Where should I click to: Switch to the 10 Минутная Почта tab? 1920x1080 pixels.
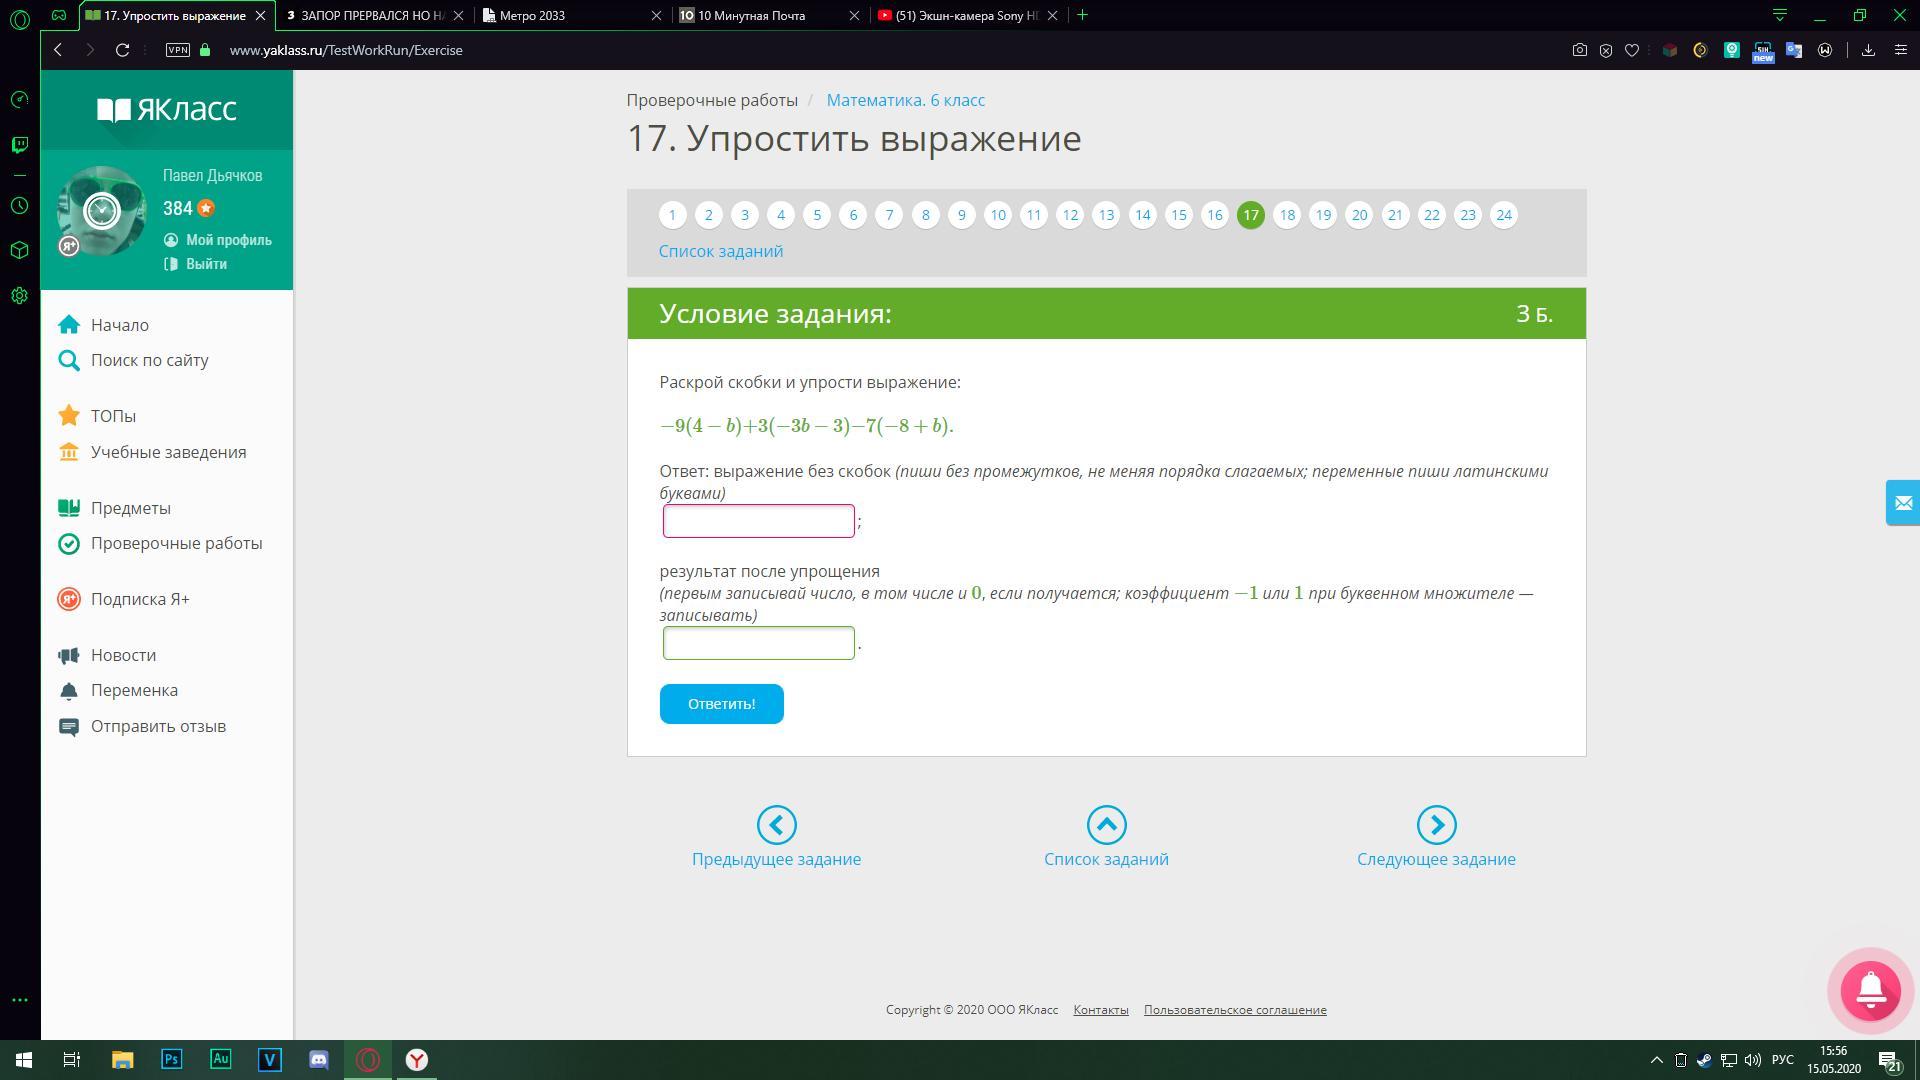[x=768, y=15]
